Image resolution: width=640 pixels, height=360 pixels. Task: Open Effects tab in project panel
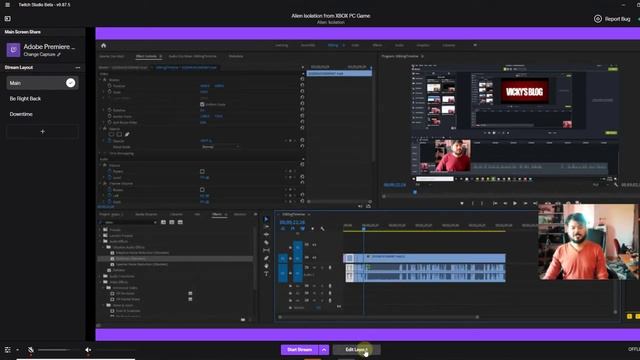[x=217, y=214]
